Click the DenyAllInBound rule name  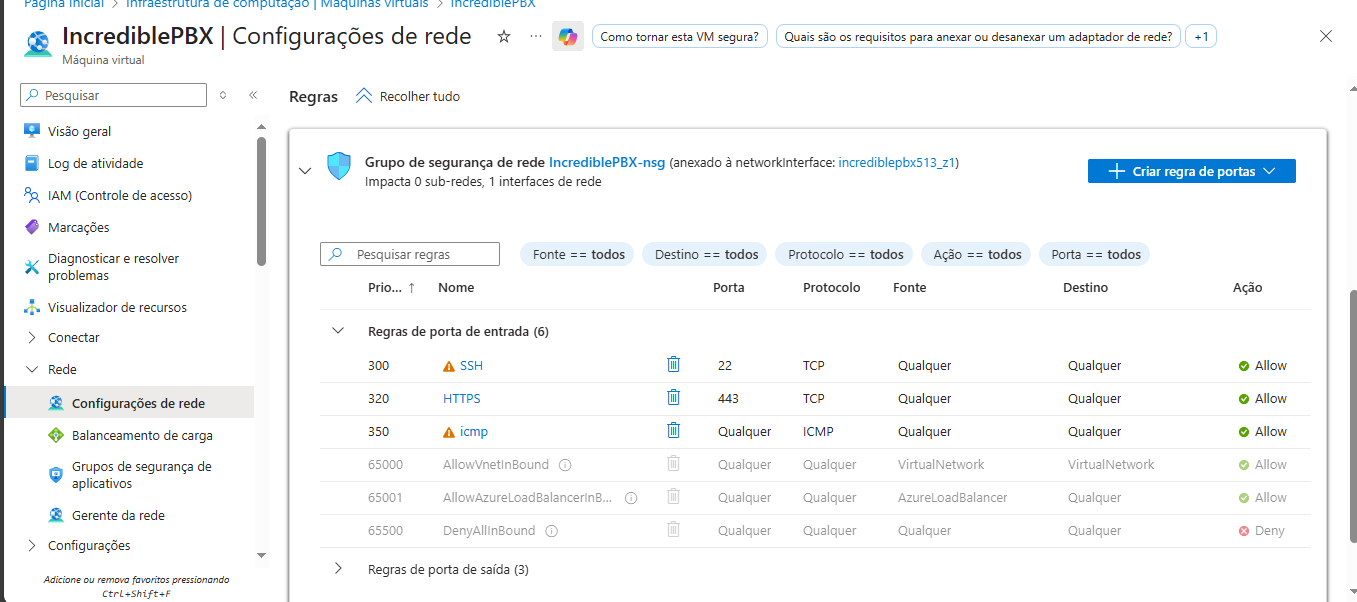(489, 531)
